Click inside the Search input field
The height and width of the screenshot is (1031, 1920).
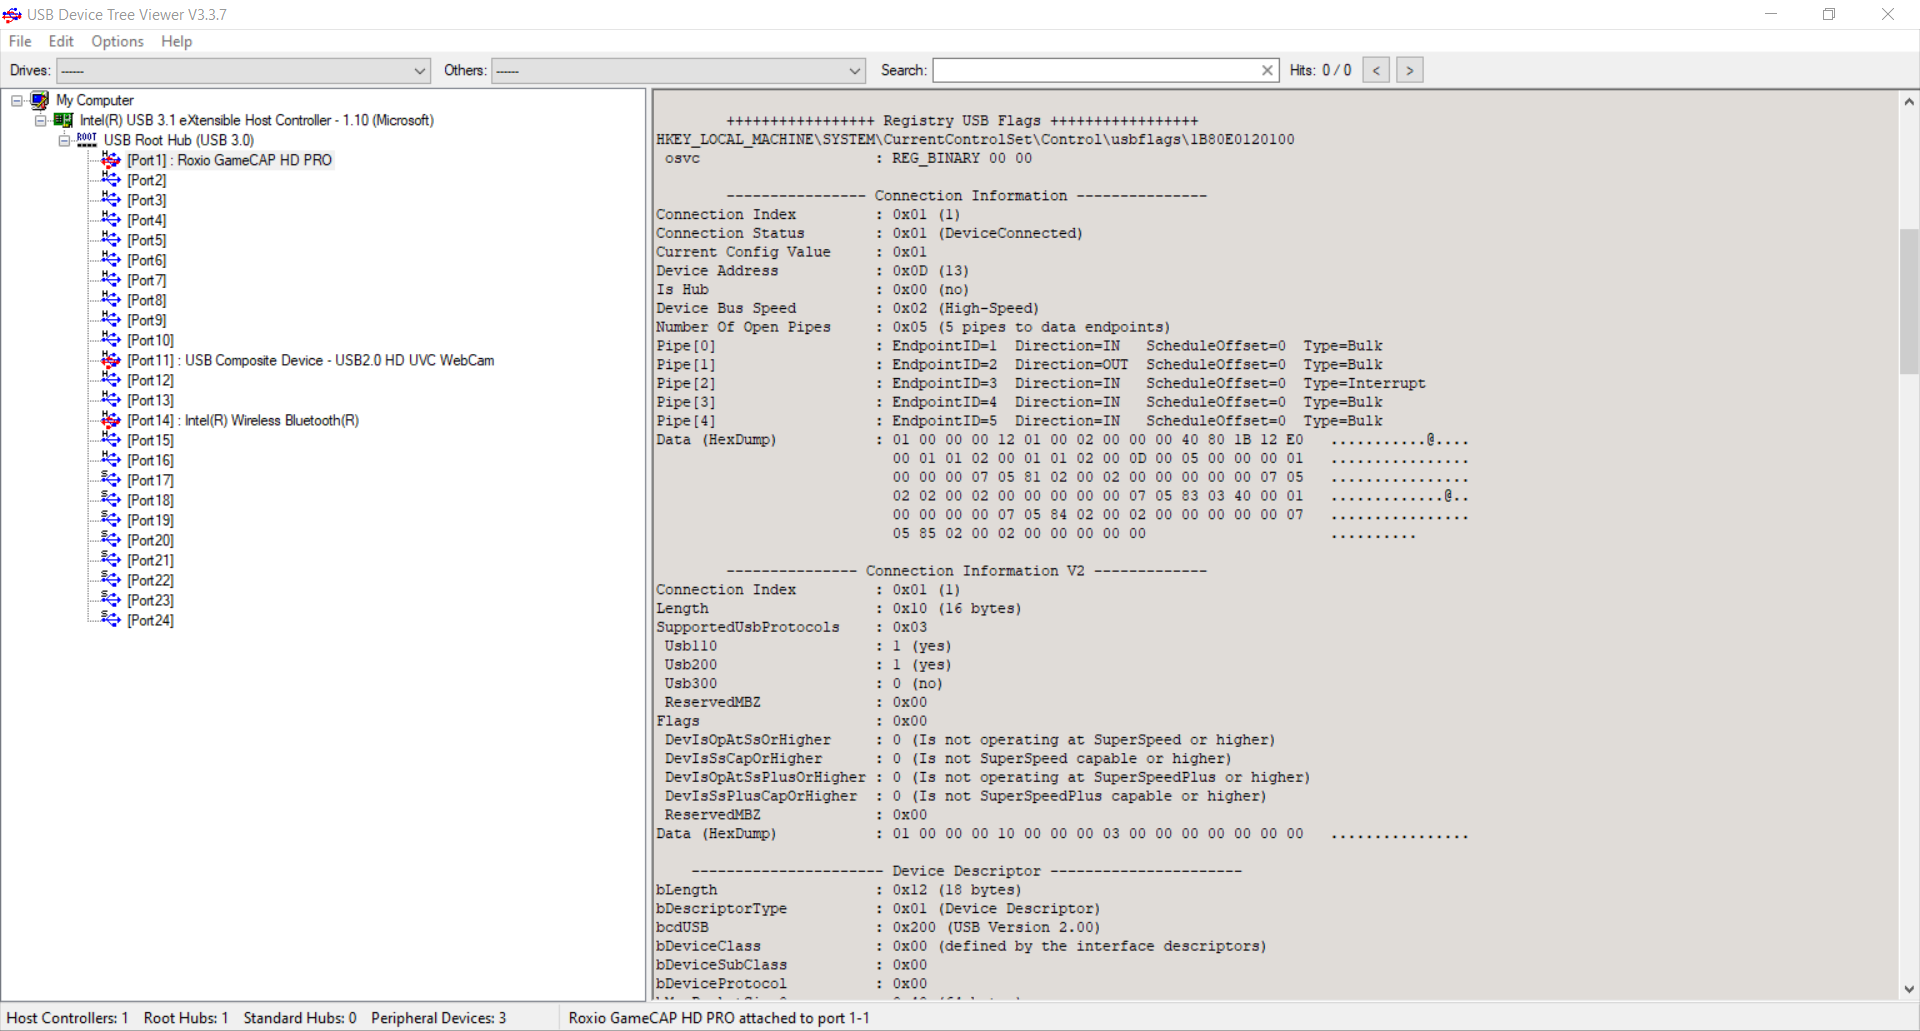(1096, 70)
